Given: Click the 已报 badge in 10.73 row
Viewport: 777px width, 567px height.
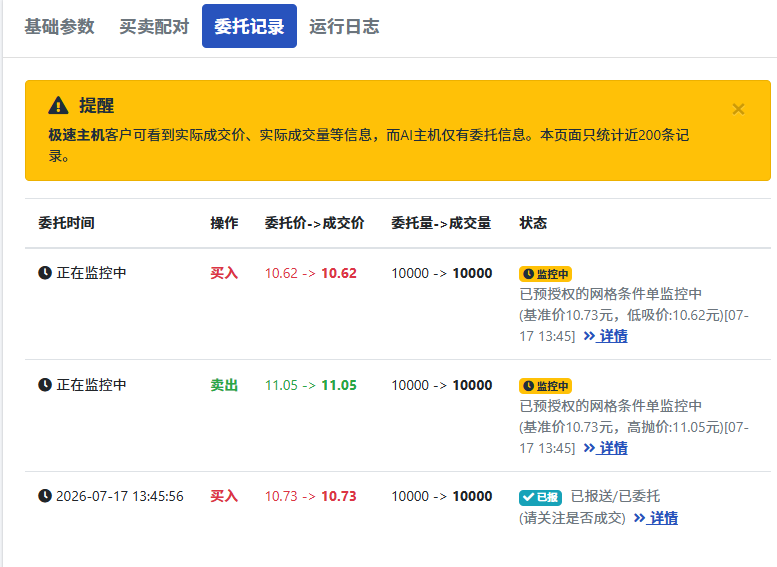Looking at the screenshot, I should coord(541,497).
